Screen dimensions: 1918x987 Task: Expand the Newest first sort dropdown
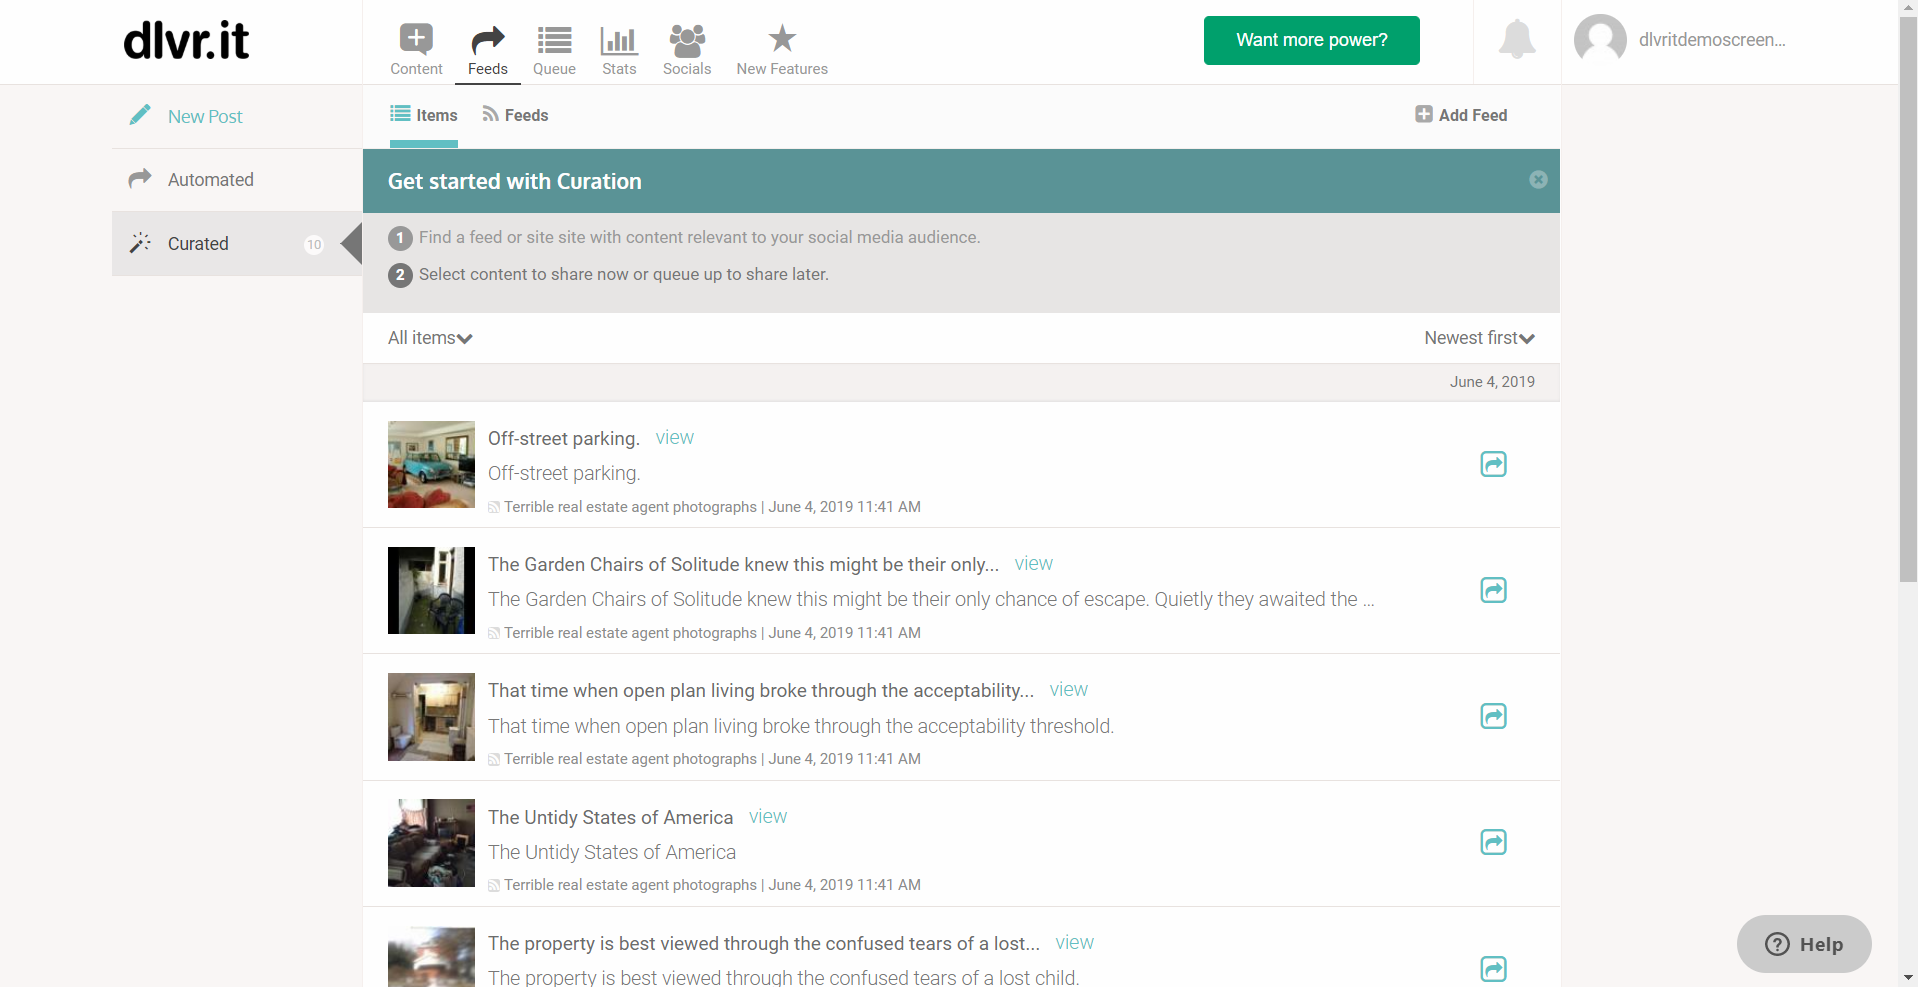[1479, 338]
